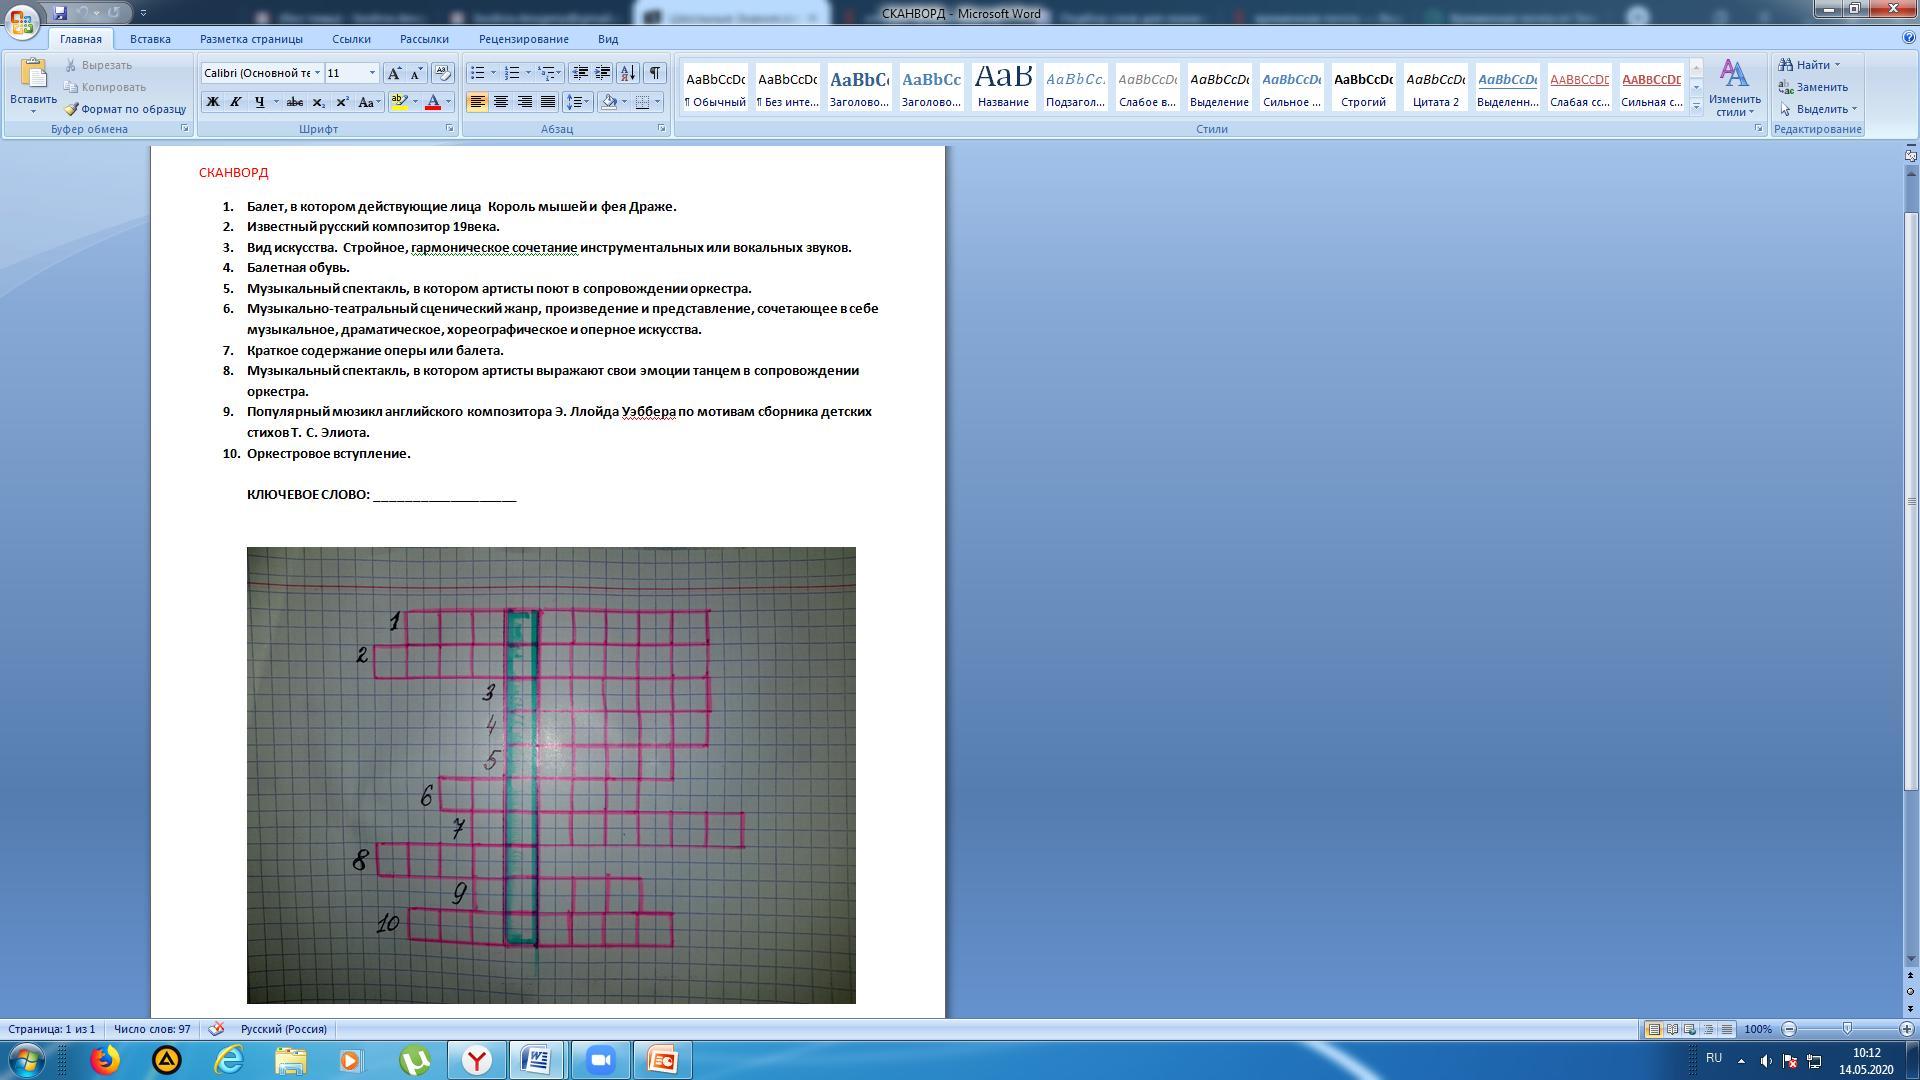Expand the line spacing dropdown
Image resolution: width=1920 pixels, height=1080 pixels.
(x=588, y=102)
